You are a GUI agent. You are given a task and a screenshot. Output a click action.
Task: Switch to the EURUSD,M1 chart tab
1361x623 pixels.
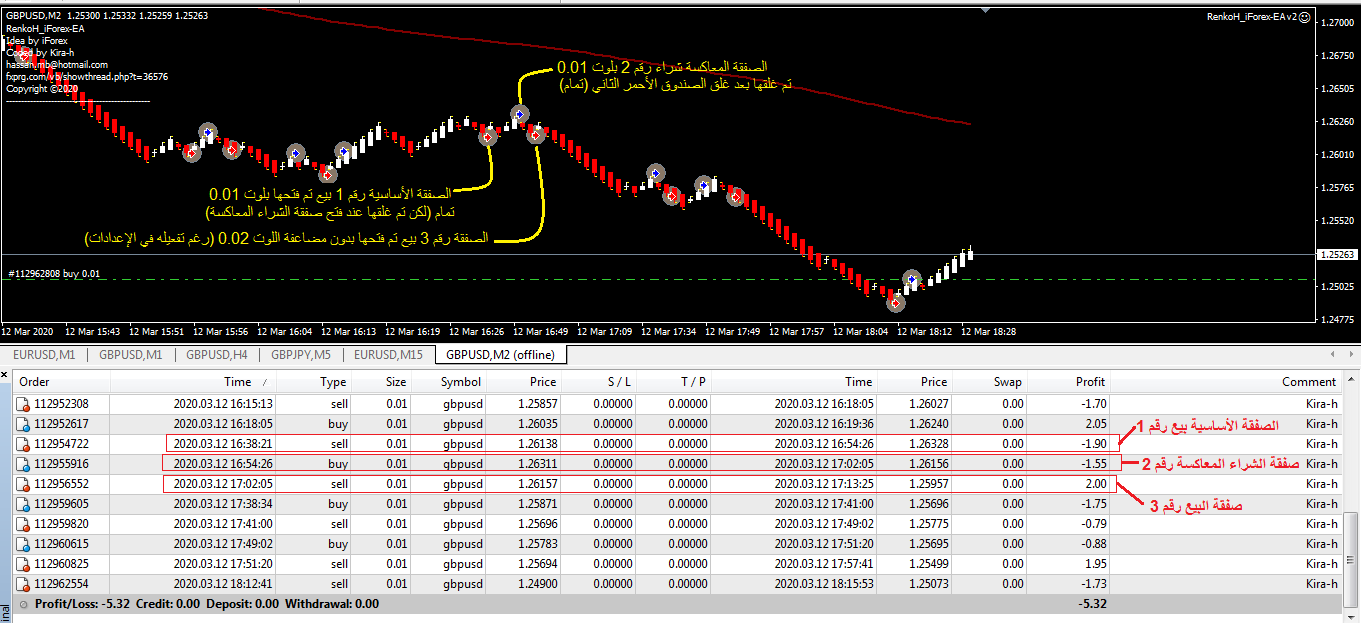(x=43, y=355)
